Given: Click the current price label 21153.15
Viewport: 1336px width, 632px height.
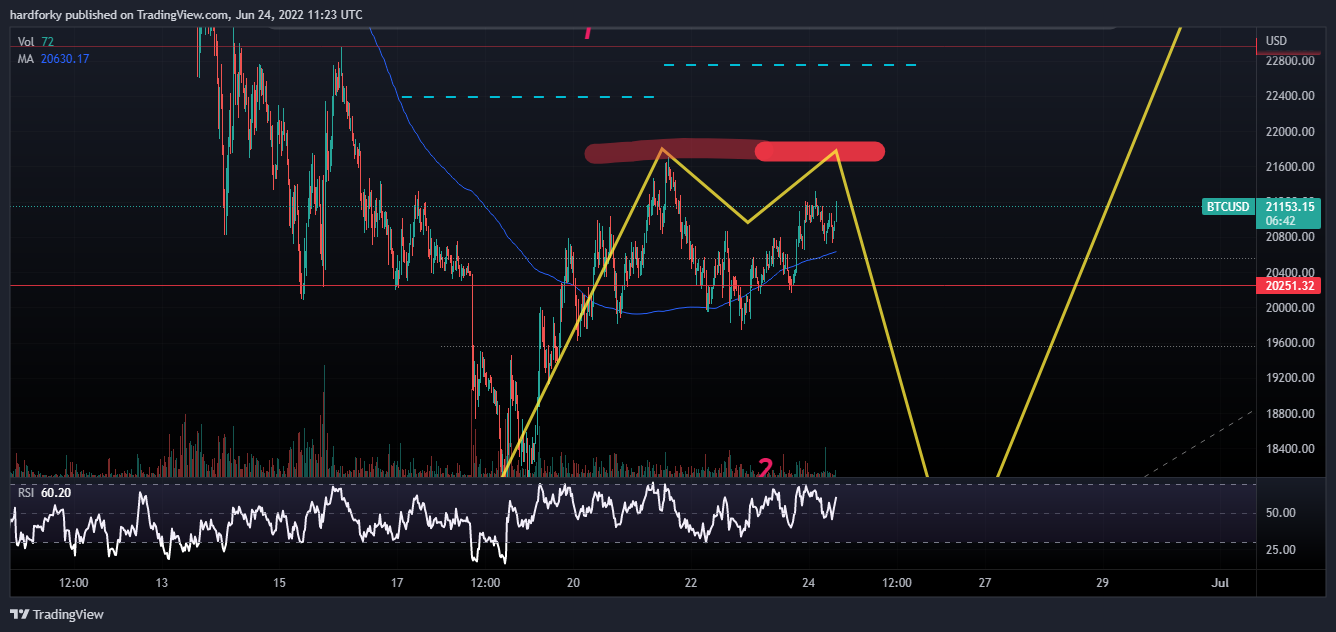Looking at the screenshot, I should click(x=1288, y=207).
